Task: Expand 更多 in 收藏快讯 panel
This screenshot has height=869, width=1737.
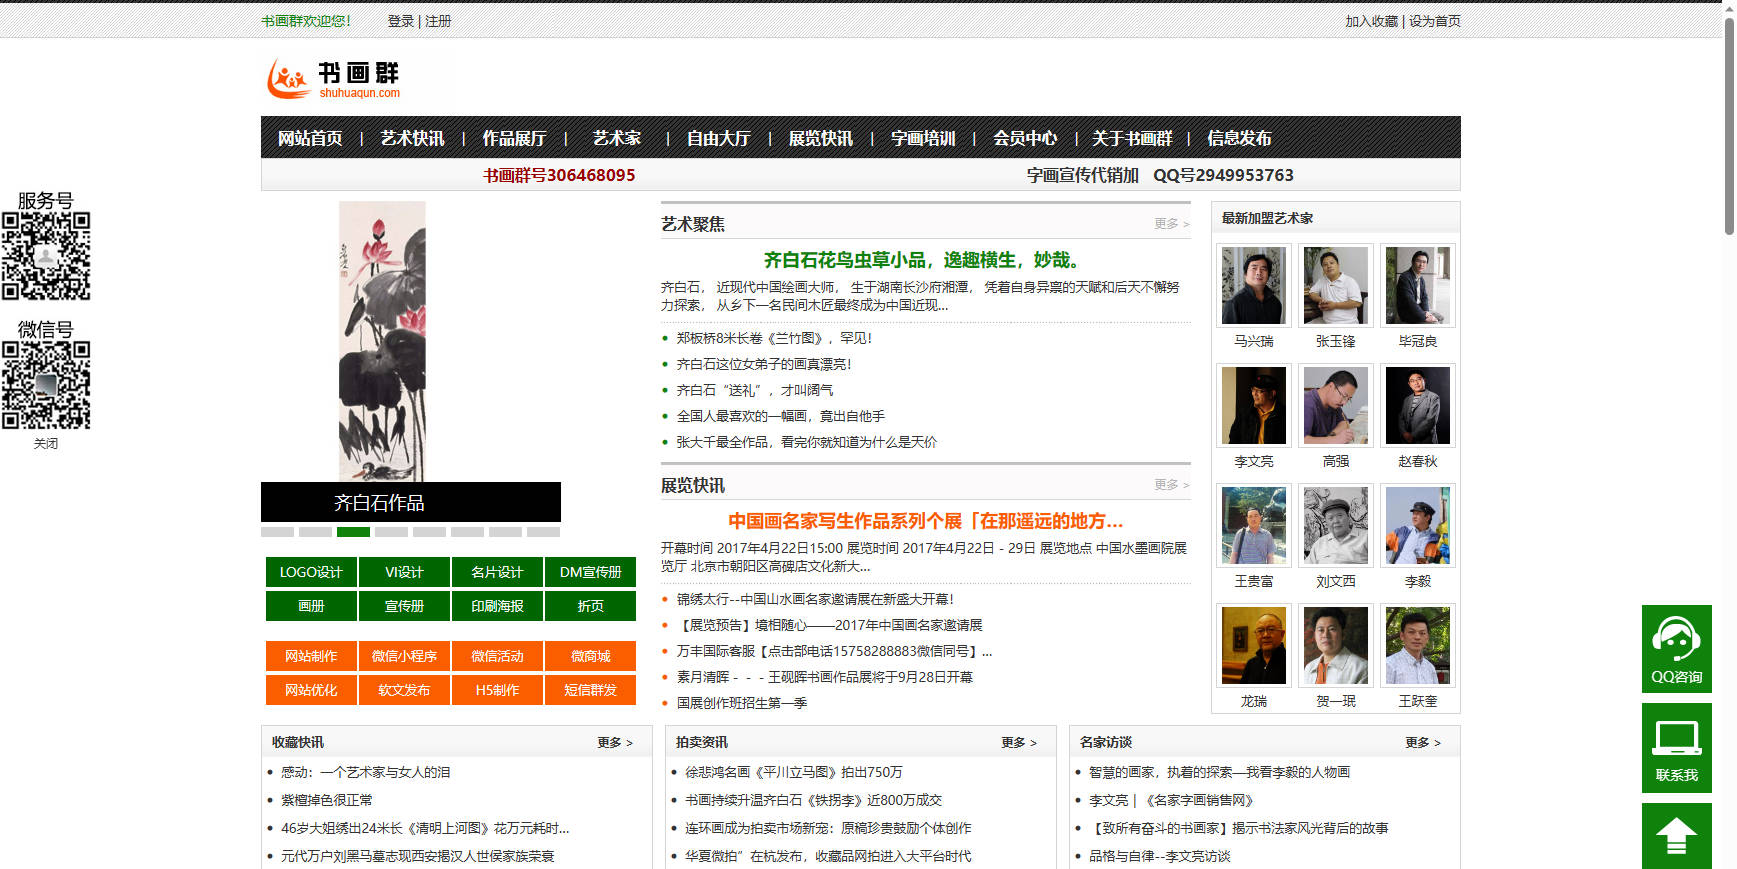Action: pyautogui.click(x=615, y=742)
